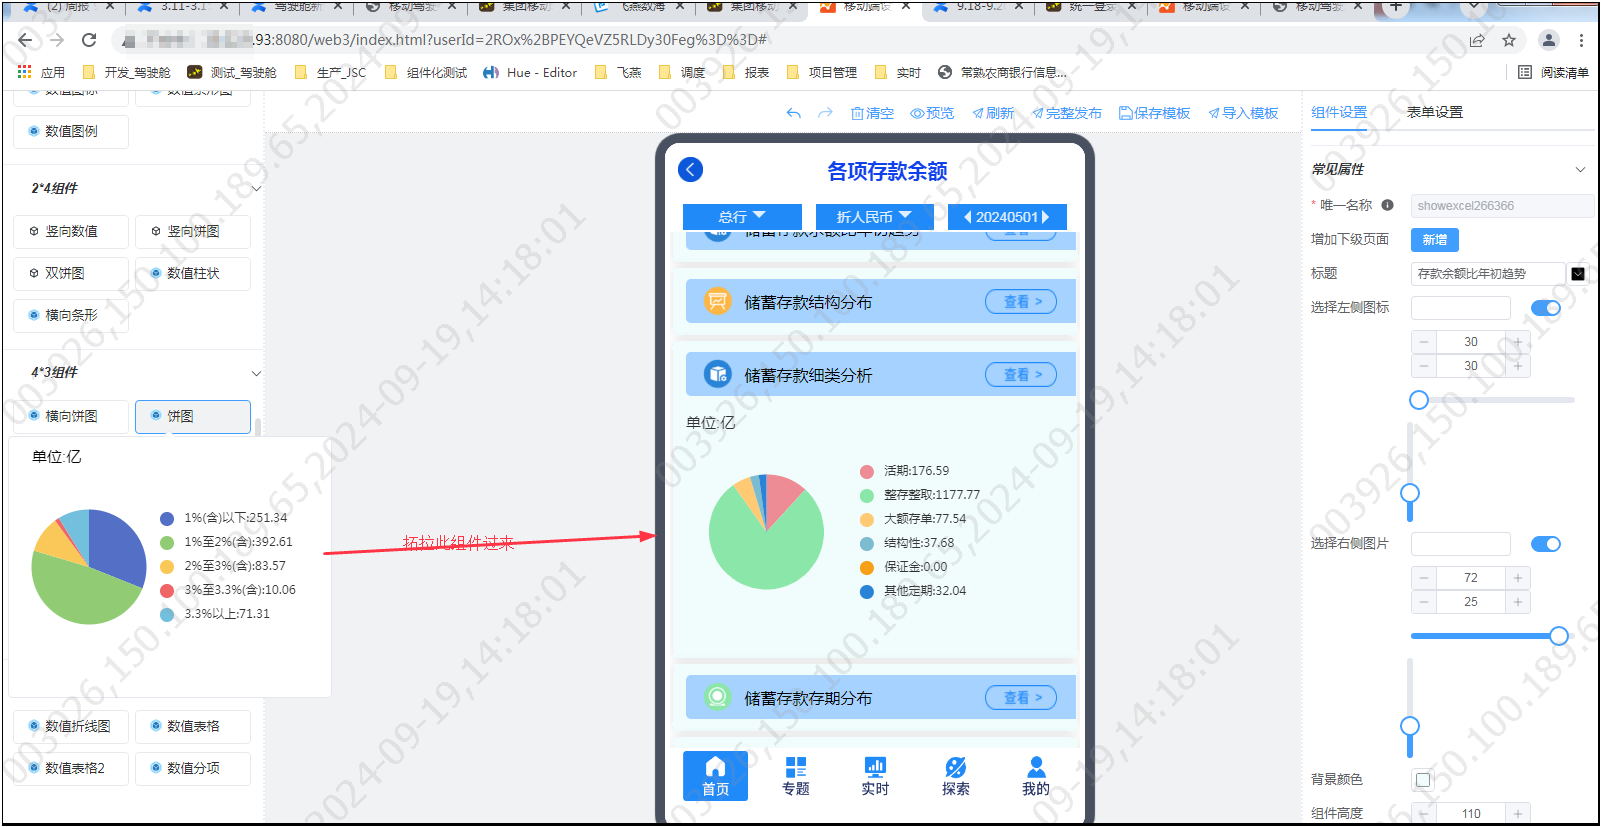Check the 背景颜色 checkbox
The height and width of the screenshot is (827, 1602).
click(1423, 780)
